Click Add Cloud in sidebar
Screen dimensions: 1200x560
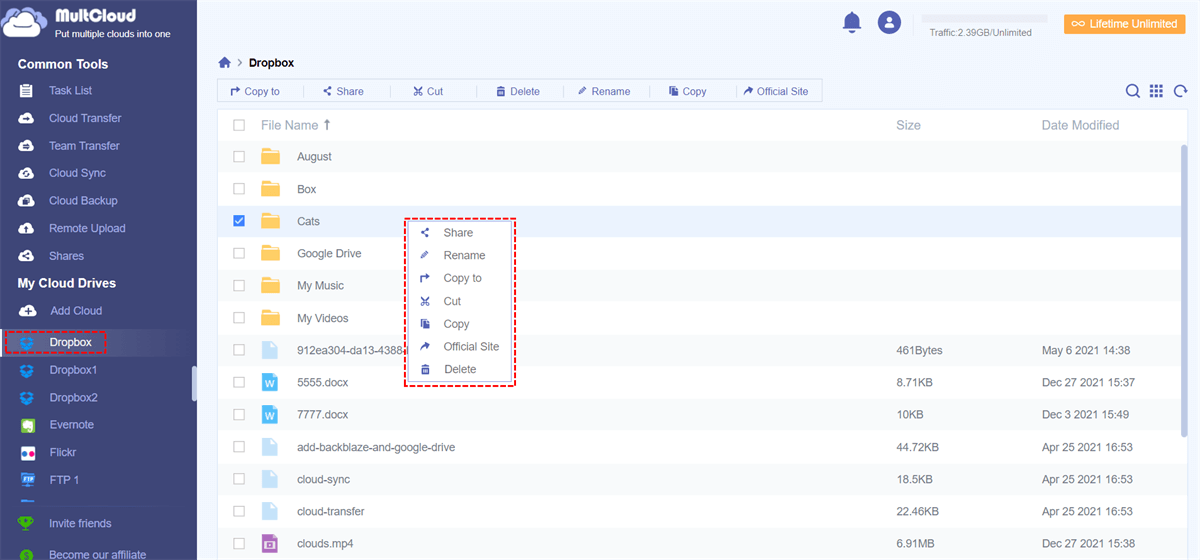point(75,311)
